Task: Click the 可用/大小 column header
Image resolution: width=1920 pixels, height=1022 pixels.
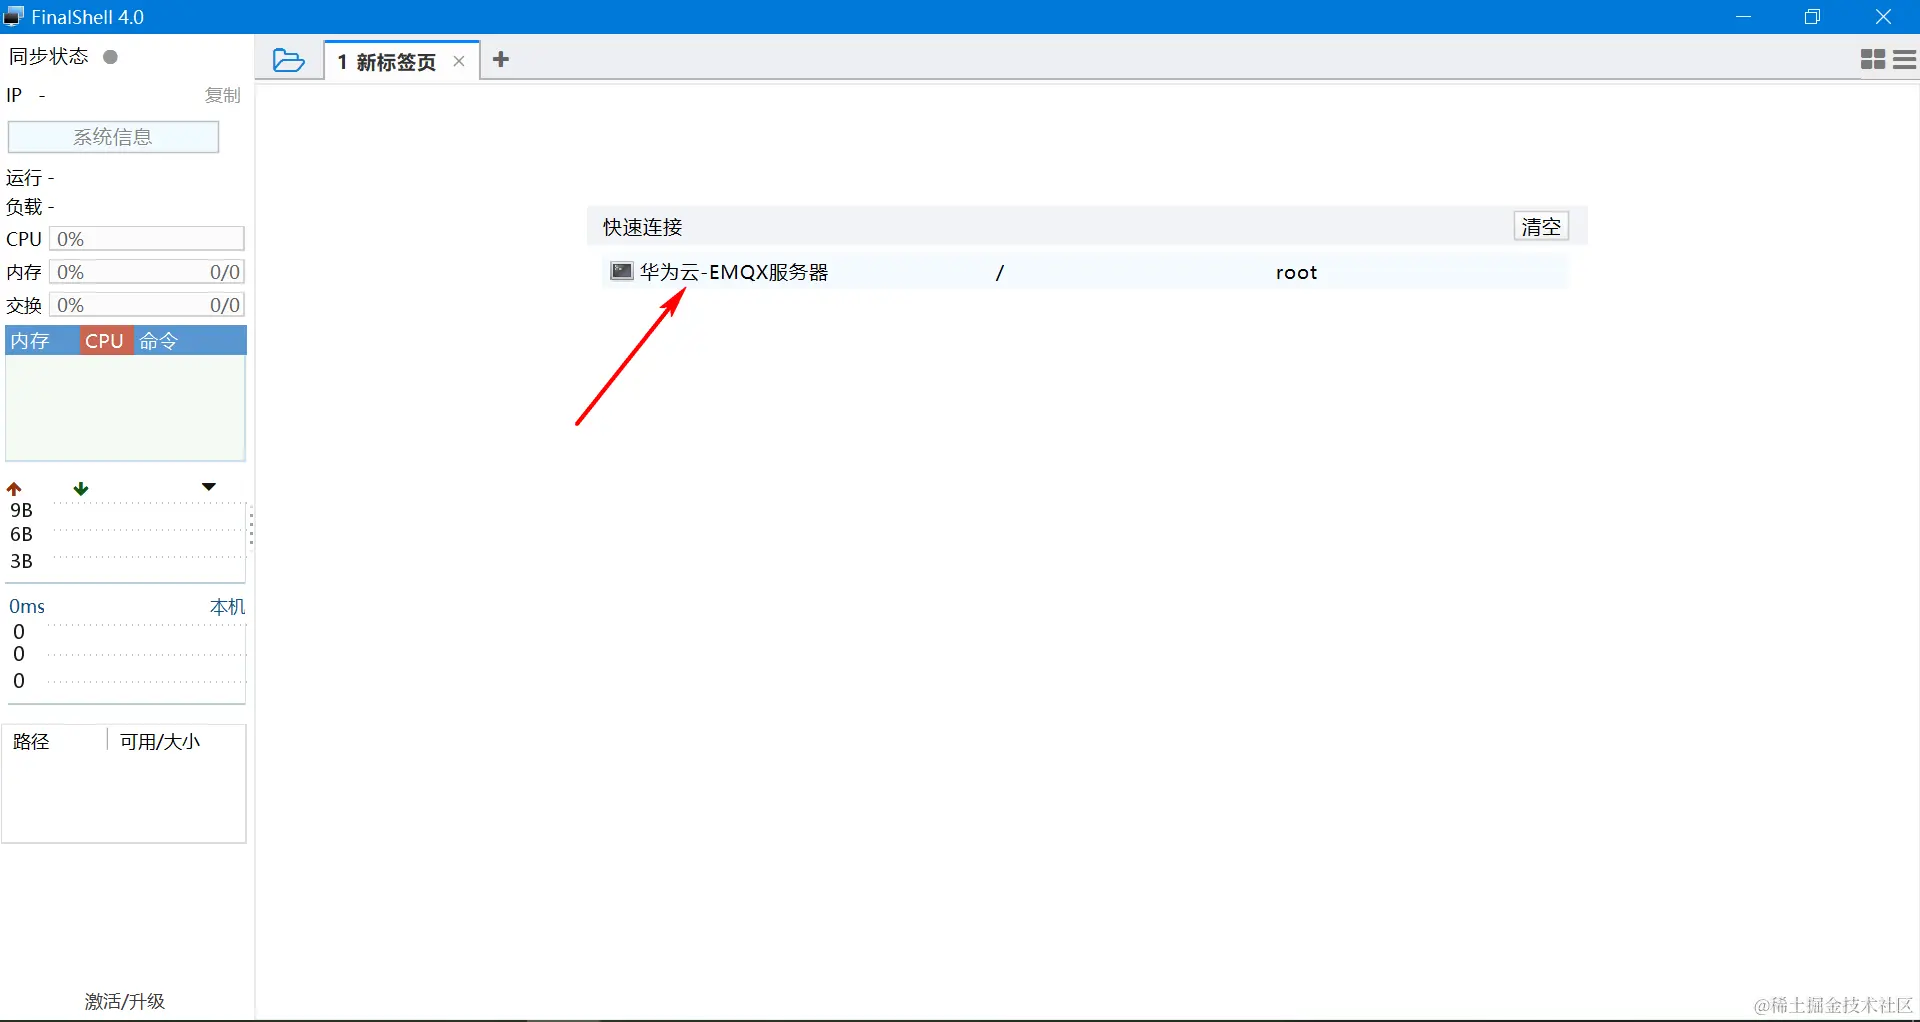Action: pyautogui.click(x=160, y=741)
